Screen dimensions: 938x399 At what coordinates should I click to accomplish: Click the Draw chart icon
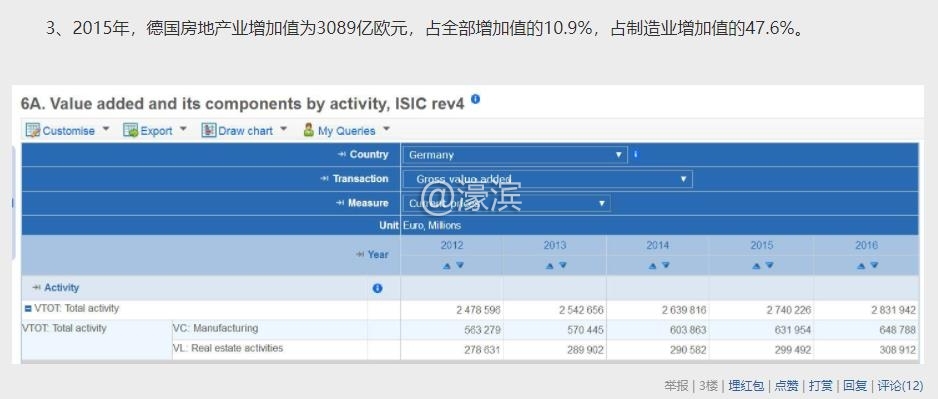coord(208,130)
